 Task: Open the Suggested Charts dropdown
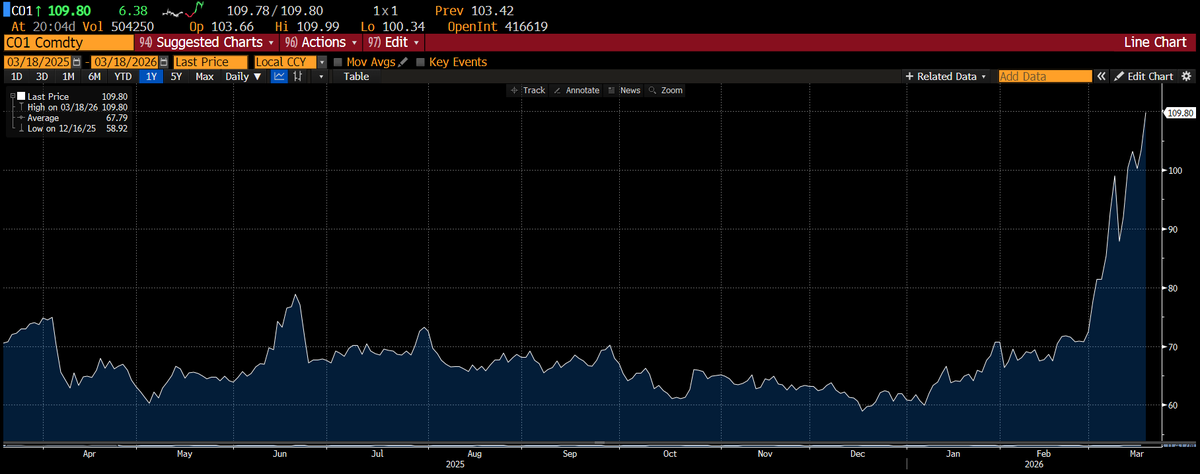coord(207,43)
